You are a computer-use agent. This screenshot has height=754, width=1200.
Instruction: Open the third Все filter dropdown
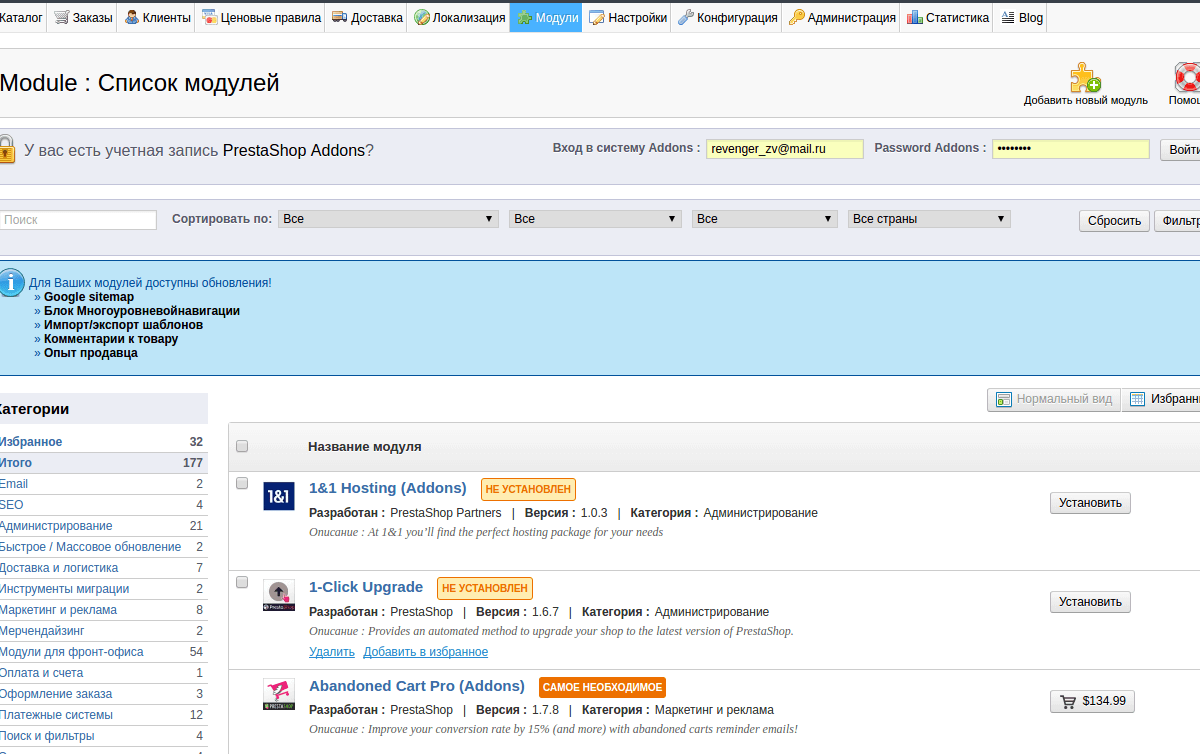click(765, 219)
